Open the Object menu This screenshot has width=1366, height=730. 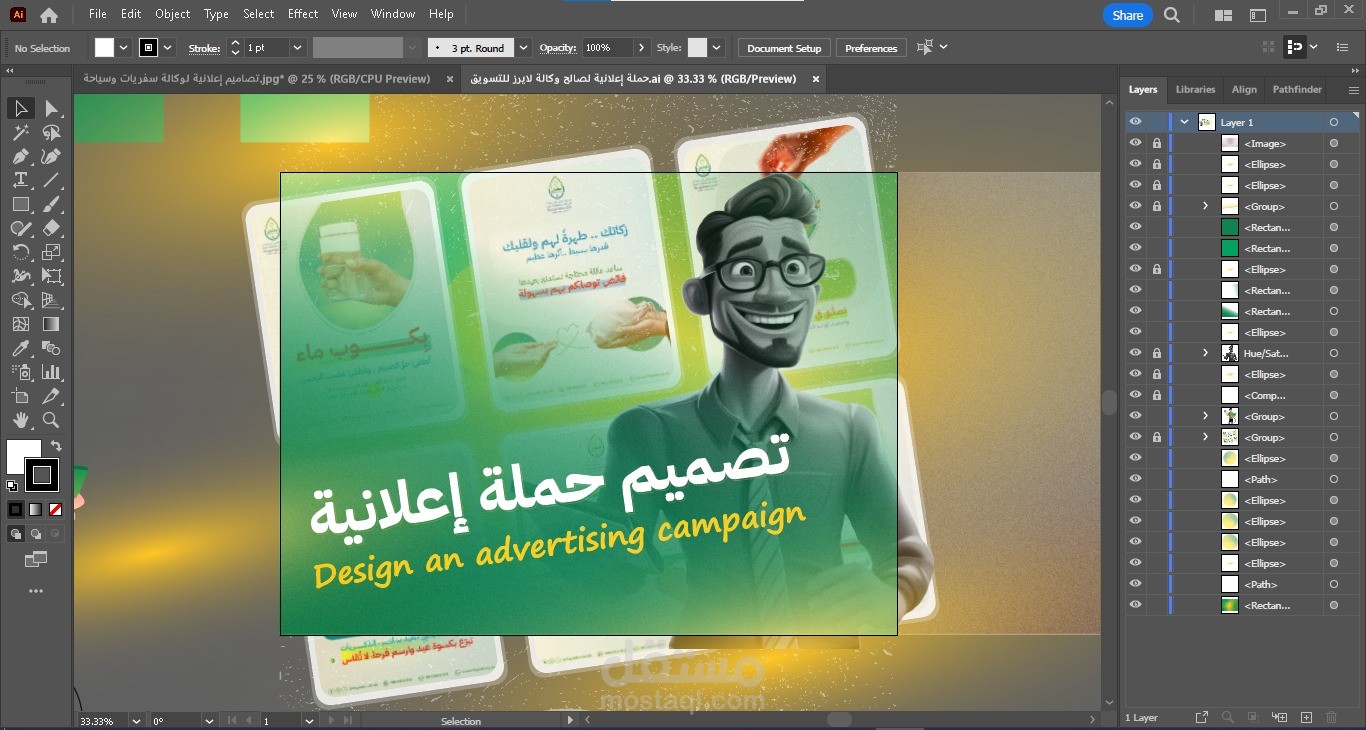pos(173,14)
